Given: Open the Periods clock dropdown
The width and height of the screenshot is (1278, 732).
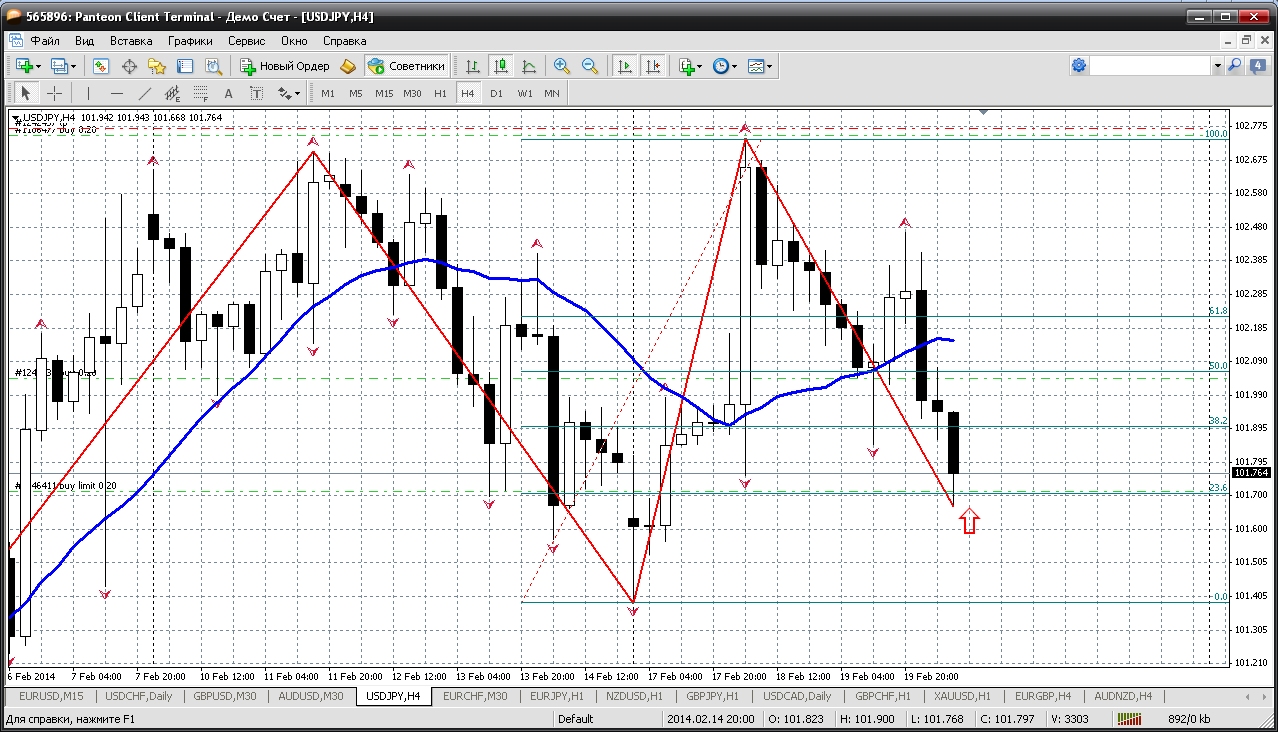Looking at the screenshot, I should [725, 66].
